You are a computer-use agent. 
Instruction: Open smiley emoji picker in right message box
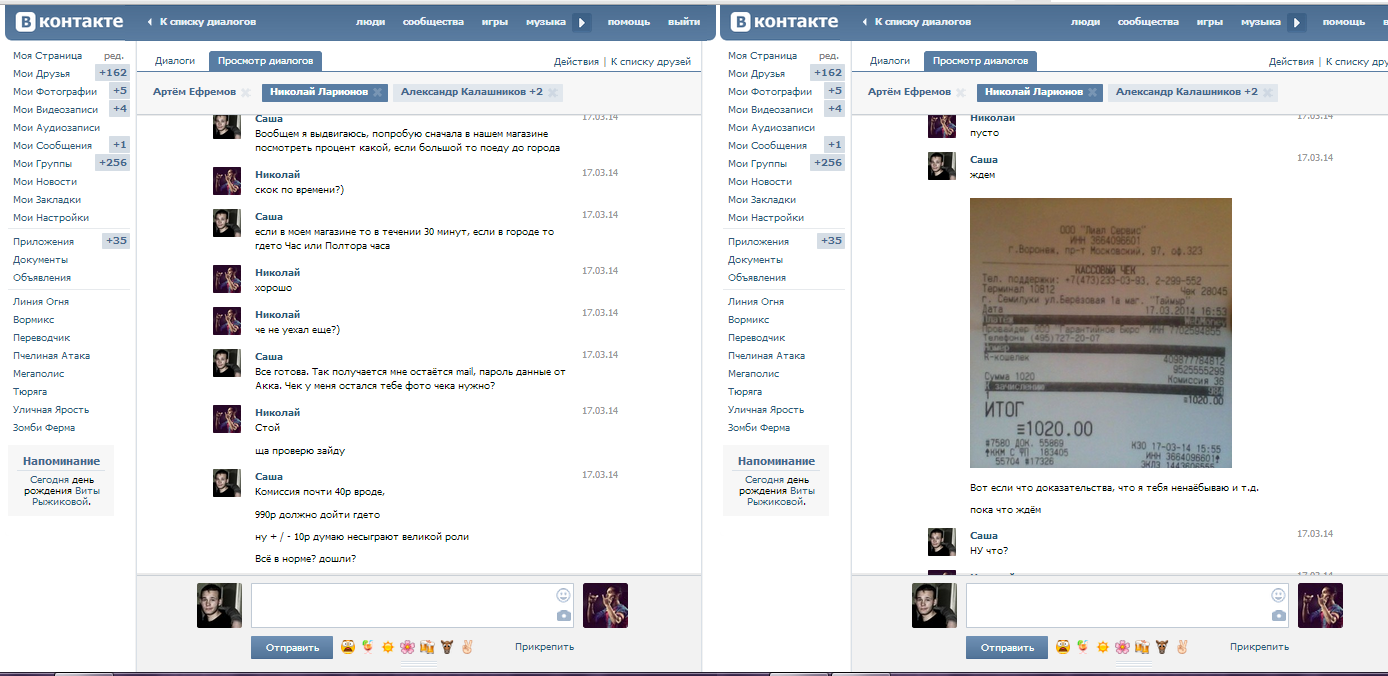[x=1278, y=595]
